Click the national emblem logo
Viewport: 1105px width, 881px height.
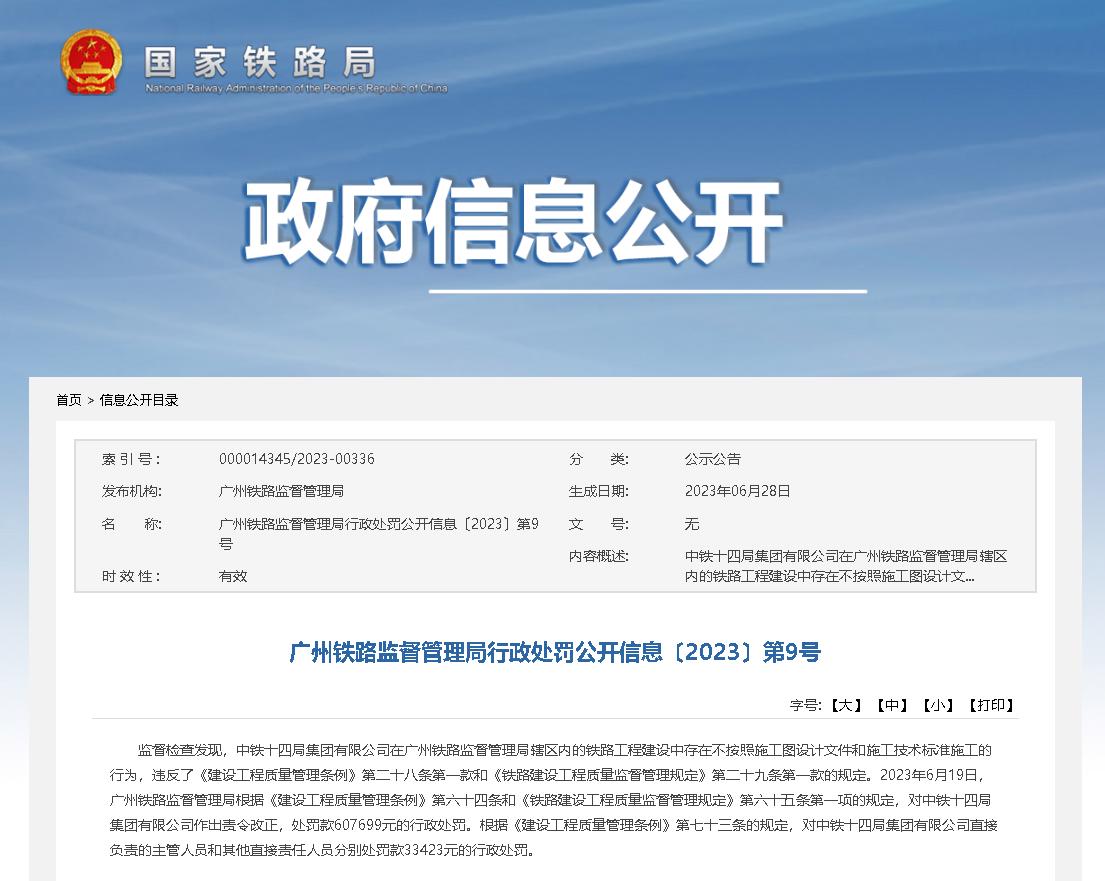click(92, 63)
